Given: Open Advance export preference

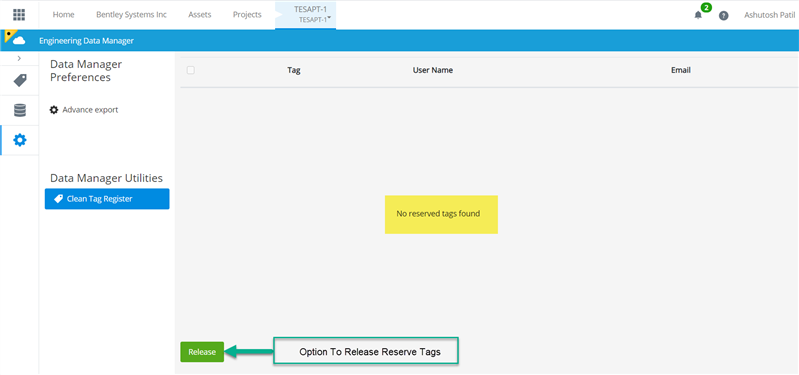Looking at the screenshot, I should (84, 110).
